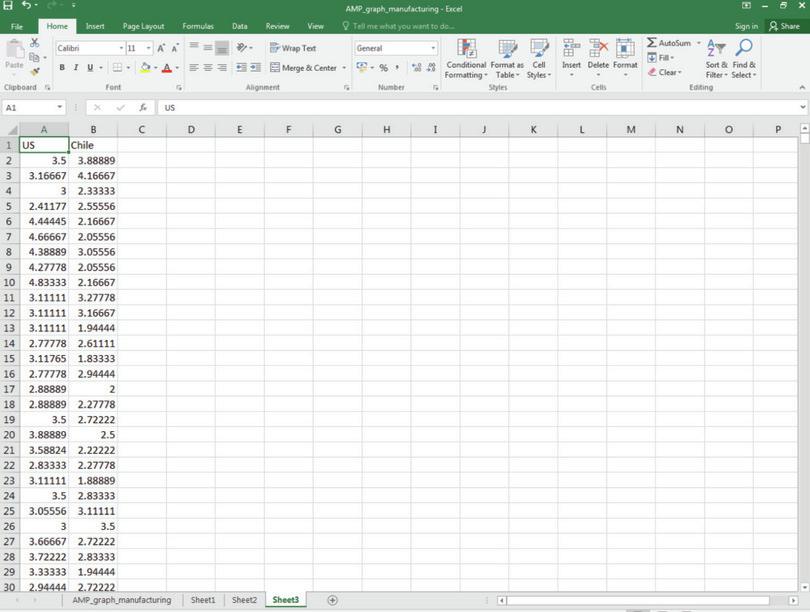Switch to the Sheet1 tab
The height and width of the screenshot is (612, 810).
[202, 599]
